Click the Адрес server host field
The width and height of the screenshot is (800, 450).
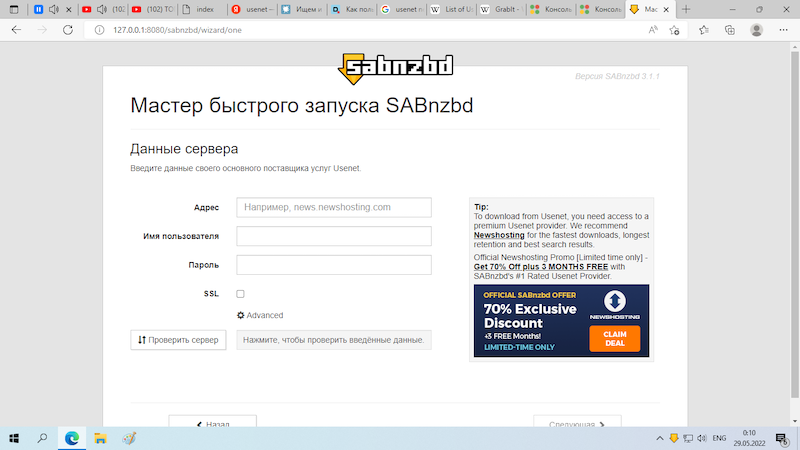(333, 207)
